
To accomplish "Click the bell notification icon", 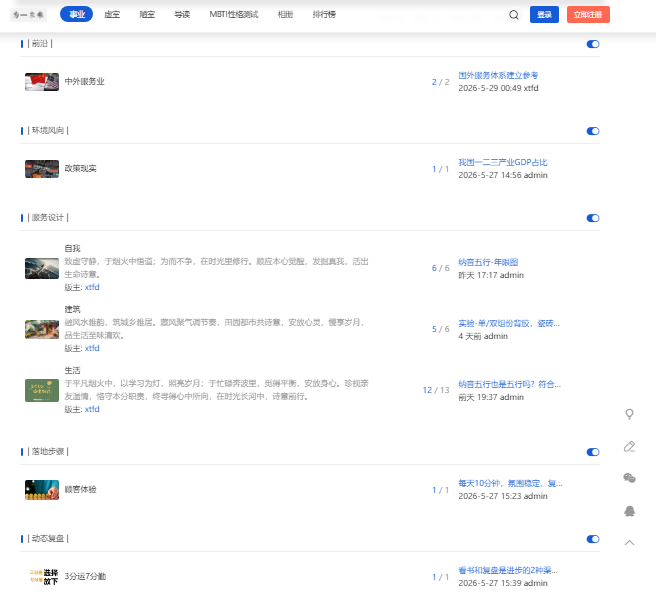I will click(x=629, y=511).
